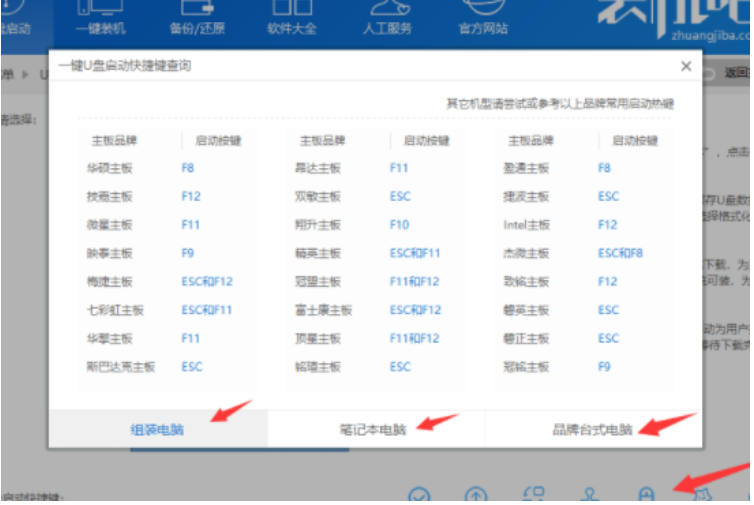The image size is (754, 505).
Task: Click ESC hotkey beside 磐正主板
Action: coord(608,338)
